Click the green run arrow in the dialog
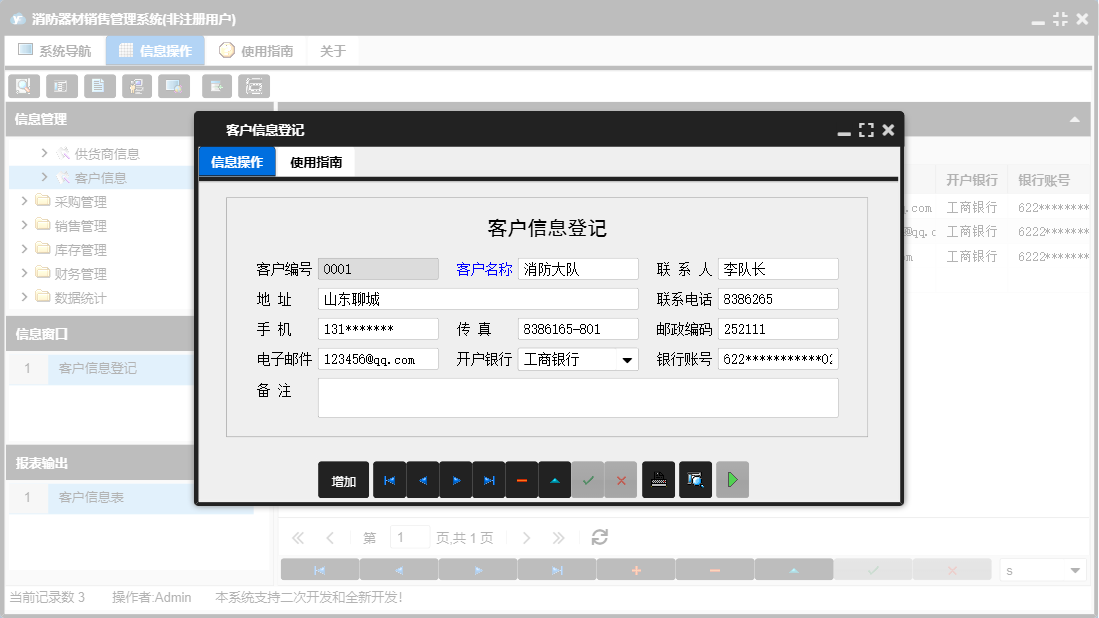The image size is (1099, 618). click(x=731, y=480)
